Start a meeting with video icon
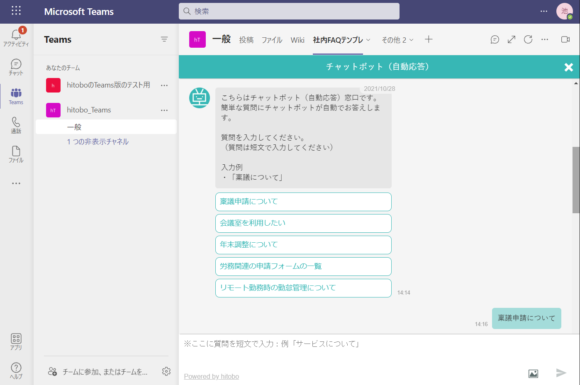Screen dimensions: 580x385 [x=565, y=39]
